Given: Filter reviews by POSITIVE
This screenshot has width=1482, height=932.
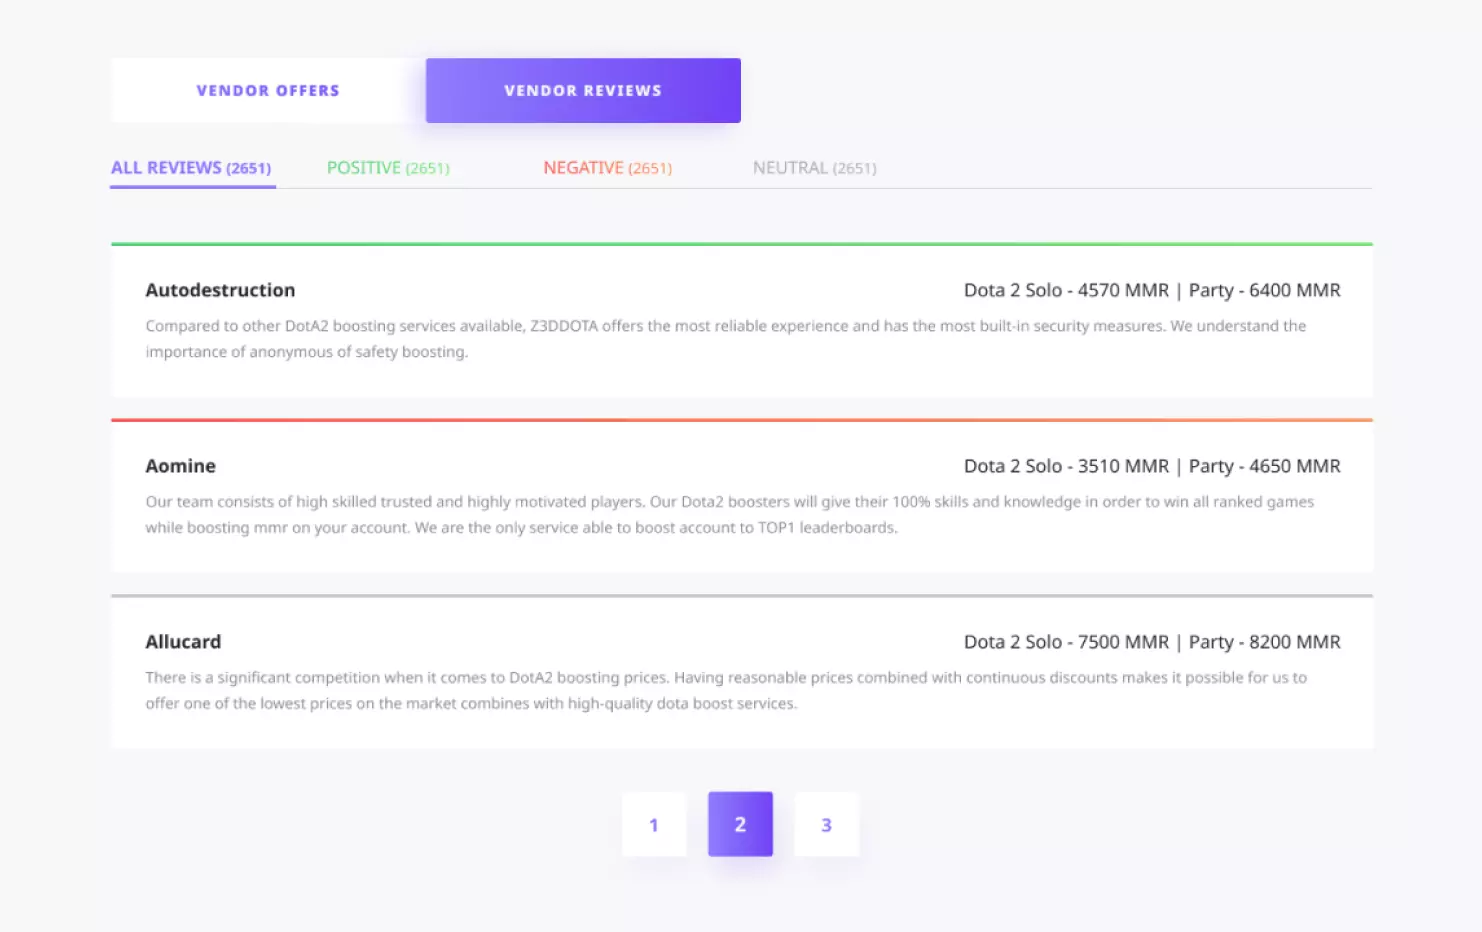Looking at the screenshot, I should point(388,167).
